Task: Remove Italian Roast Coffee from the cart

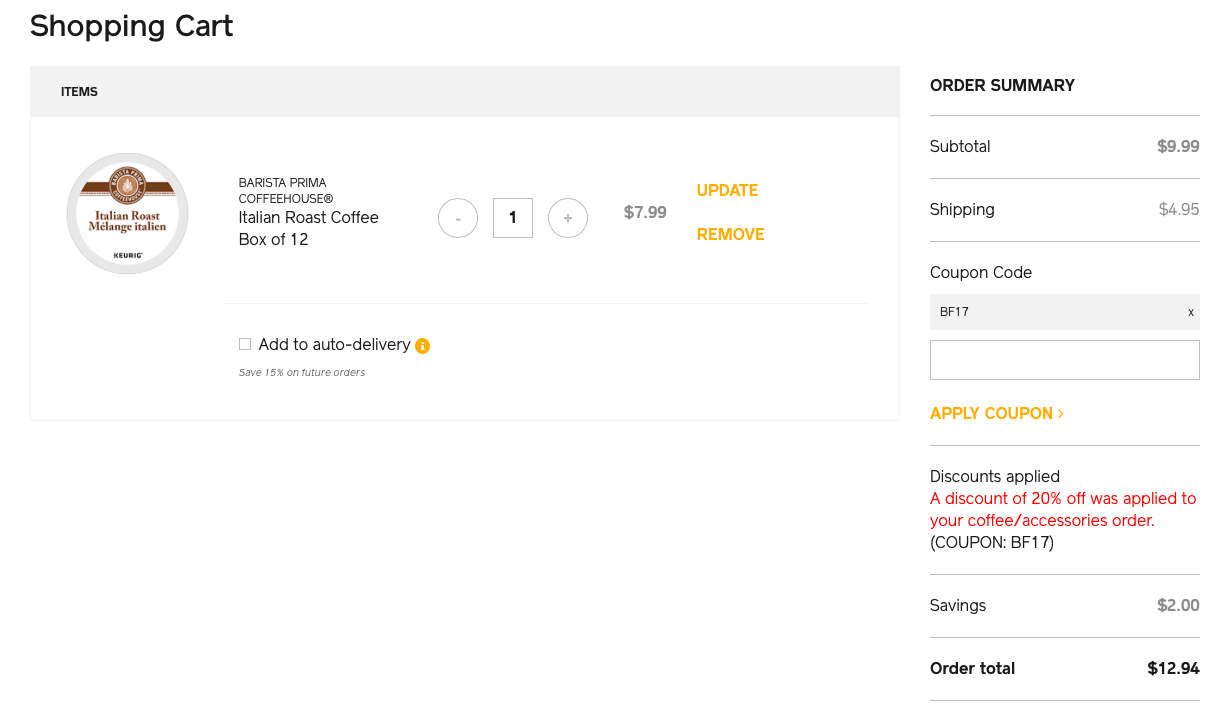Action: click(730, 234)
